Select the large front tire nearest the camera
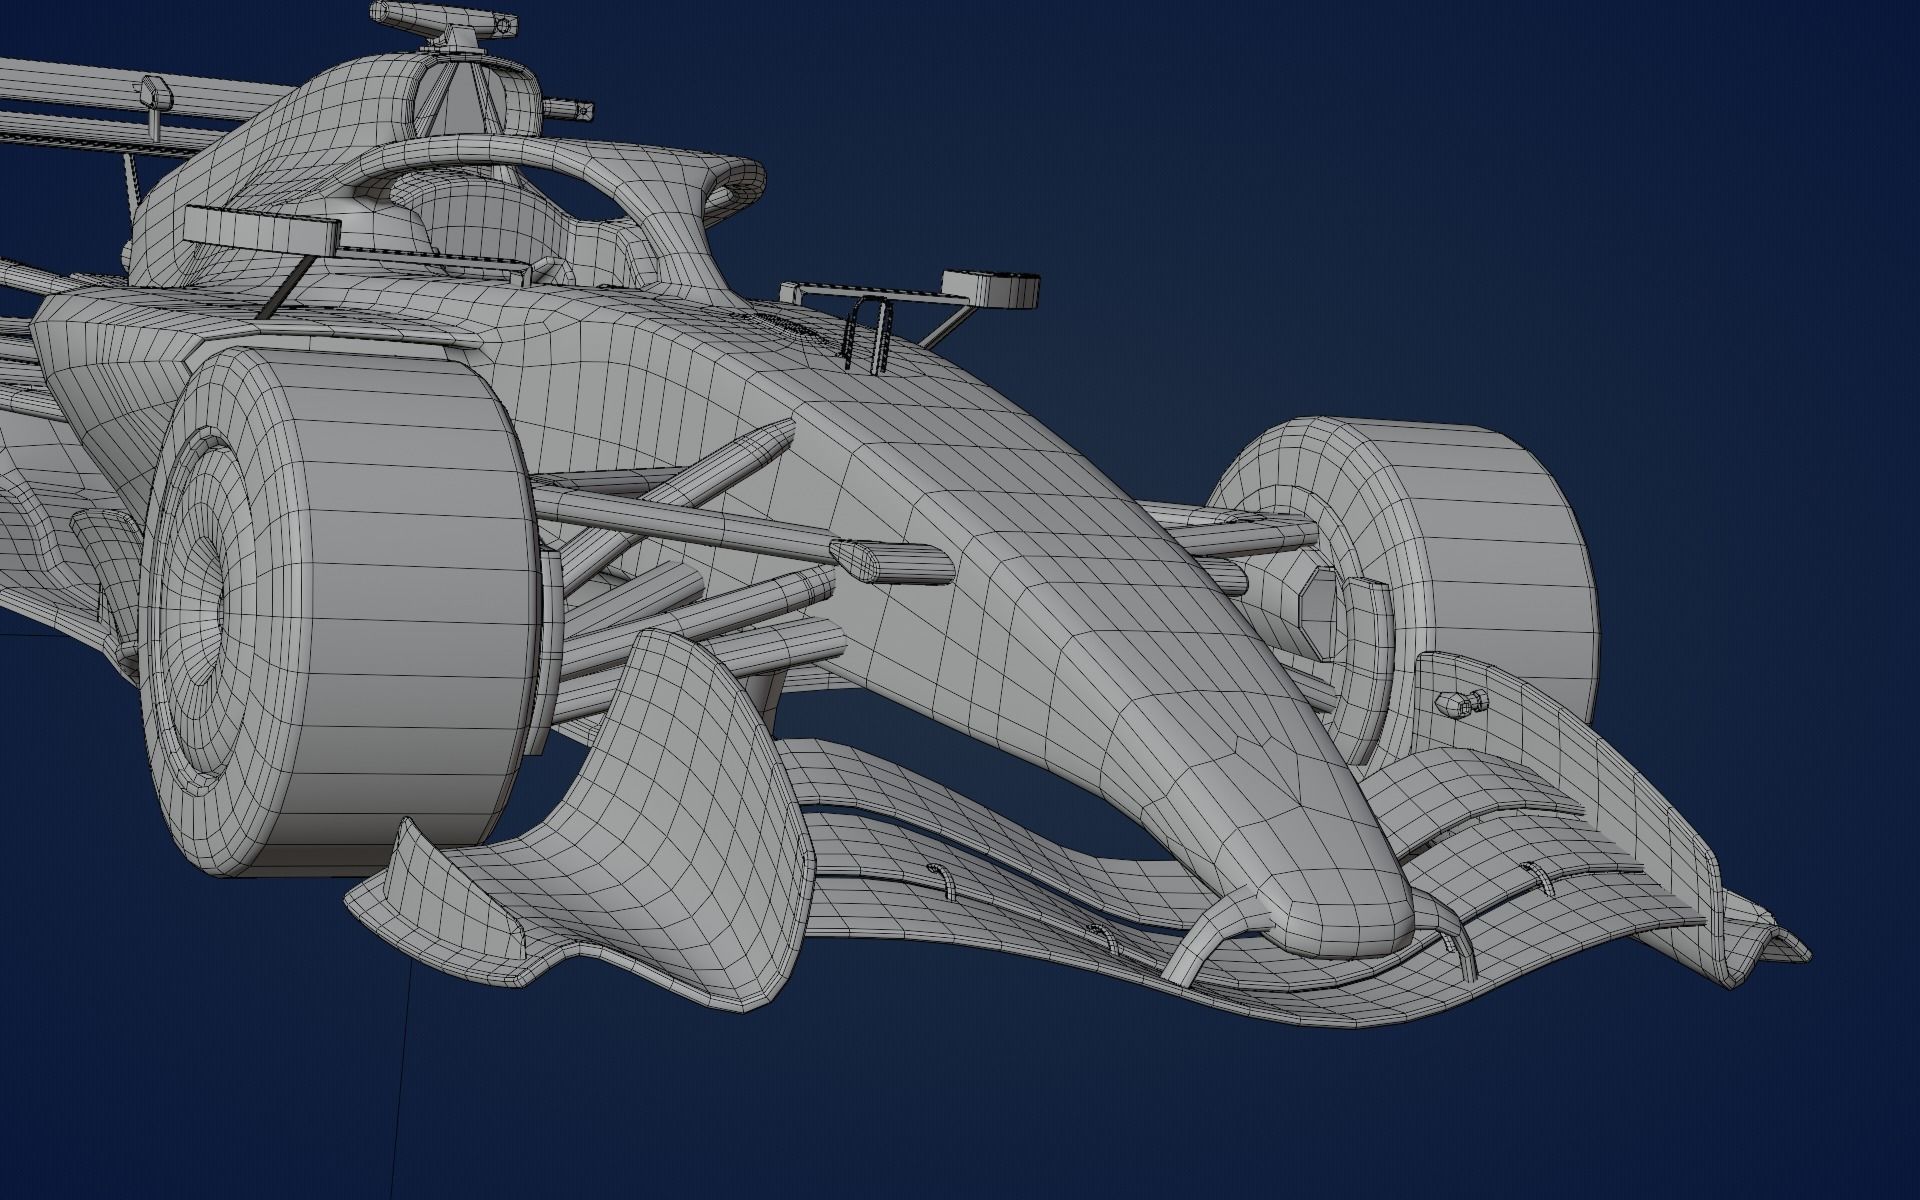The width and height of the screenshot is (1920, 1200). (340, 611)
